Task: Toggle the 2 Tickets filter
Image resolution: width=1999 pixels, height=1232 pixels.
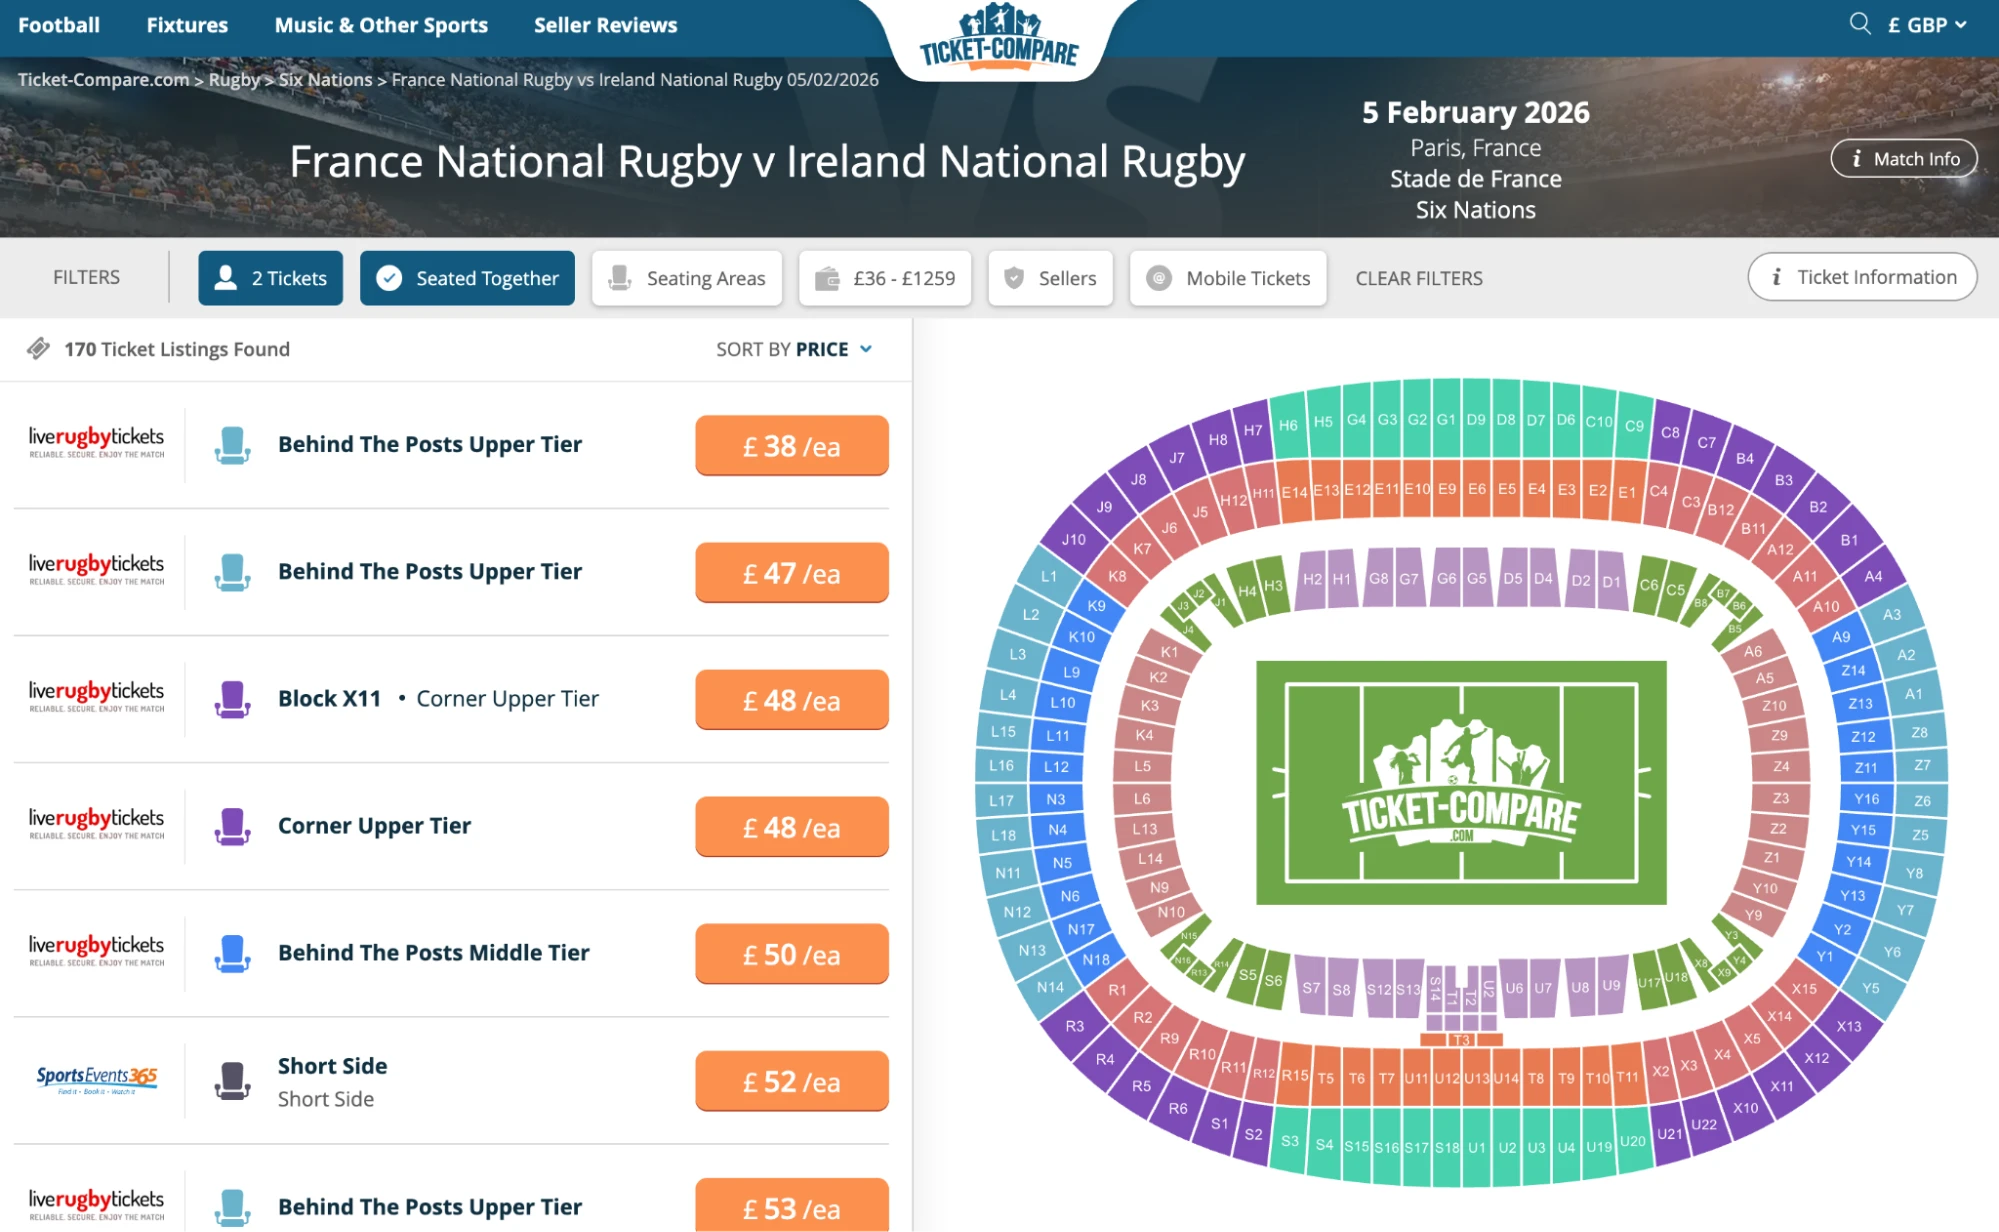Action: [x=270, y=278]
